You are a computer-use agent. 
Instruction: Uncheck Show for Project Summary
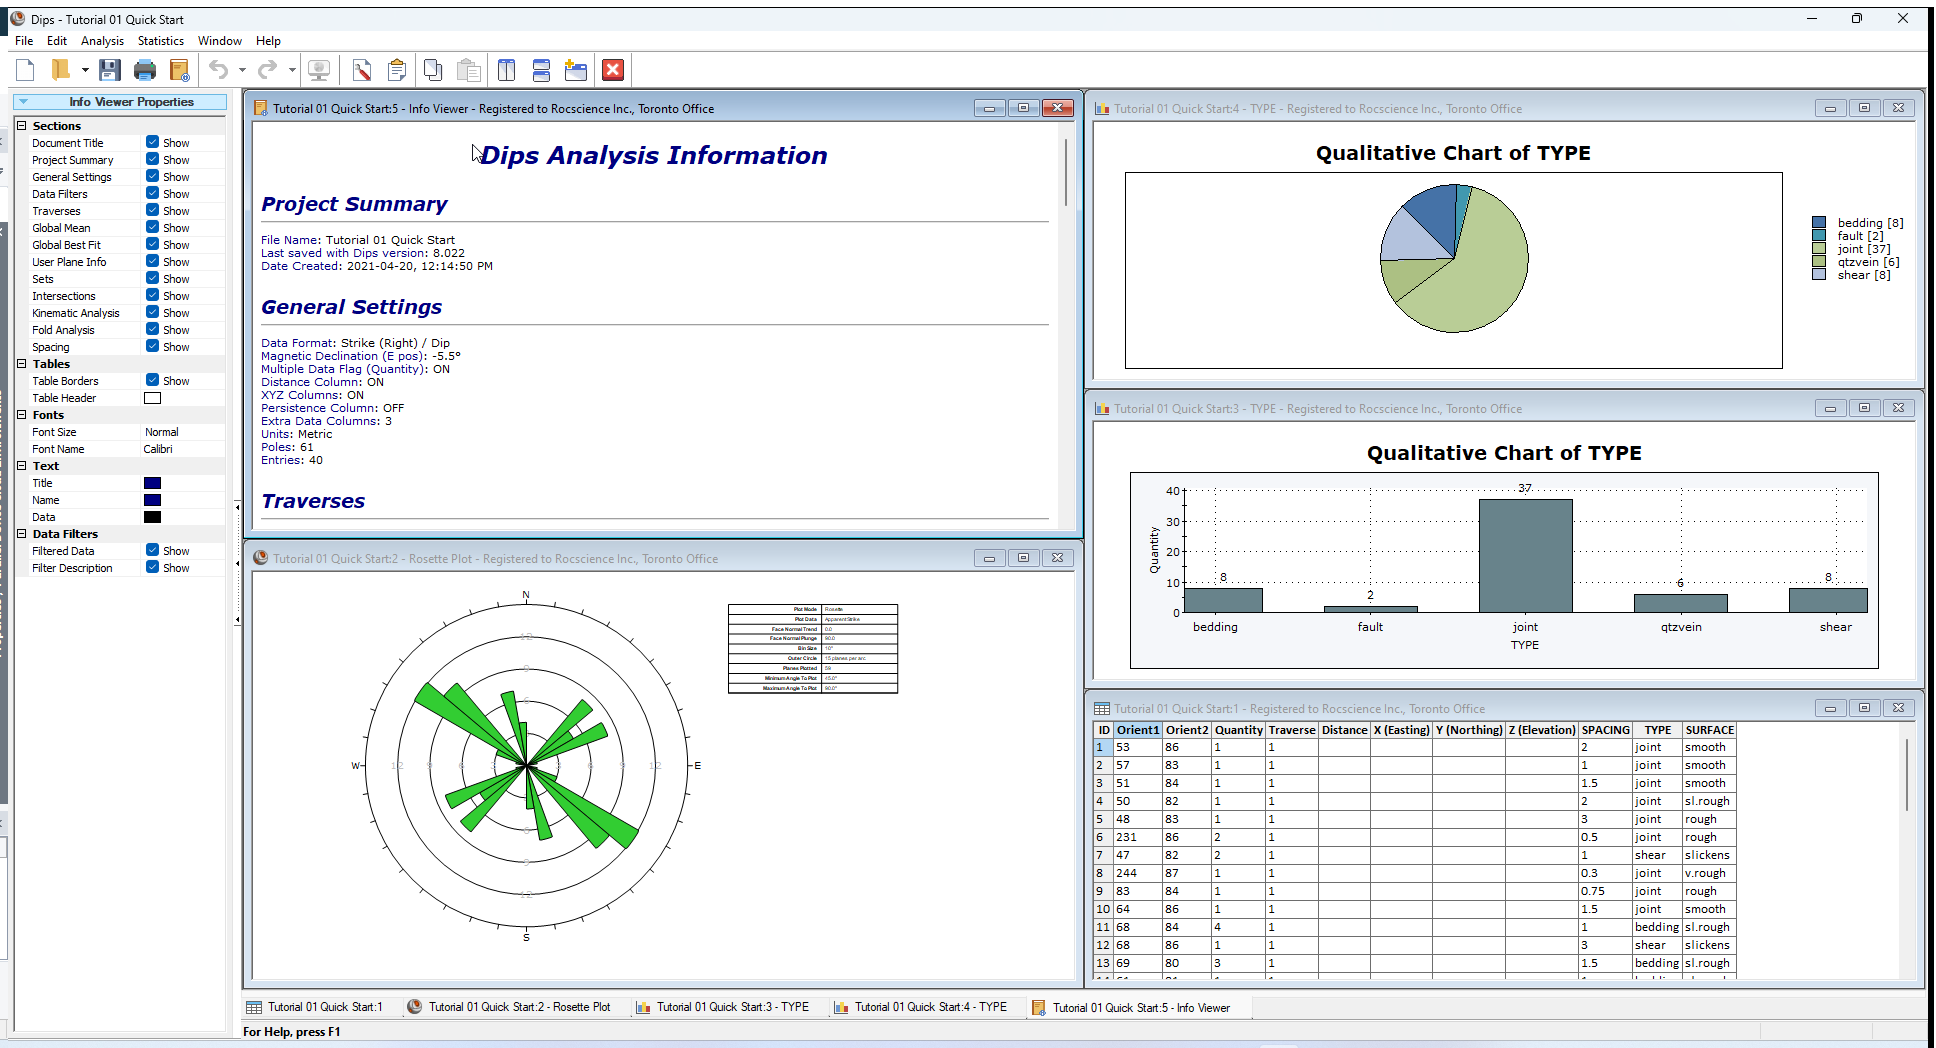152,160
